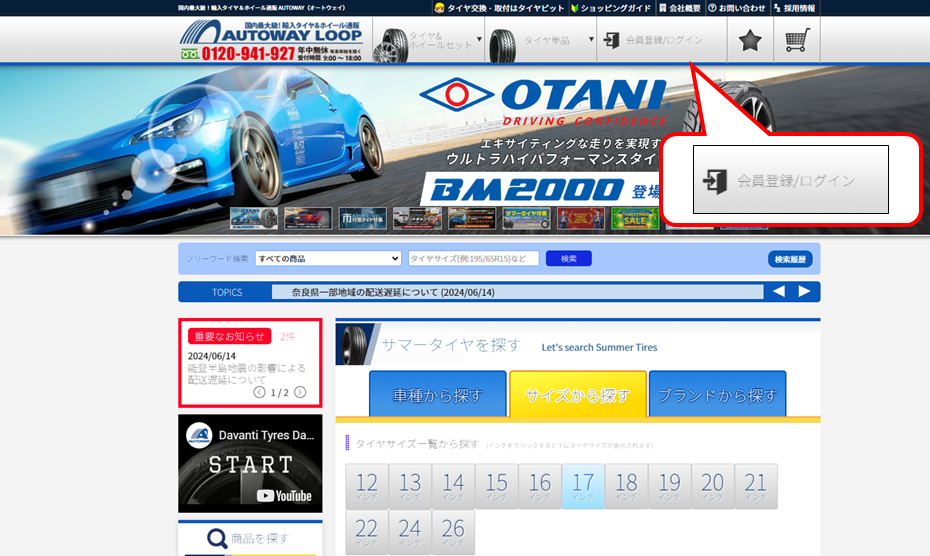930x556 pixels.
Task: Click the 商品を探す magnifier icon
Action: pyautogui.click(x=217, y=539)
